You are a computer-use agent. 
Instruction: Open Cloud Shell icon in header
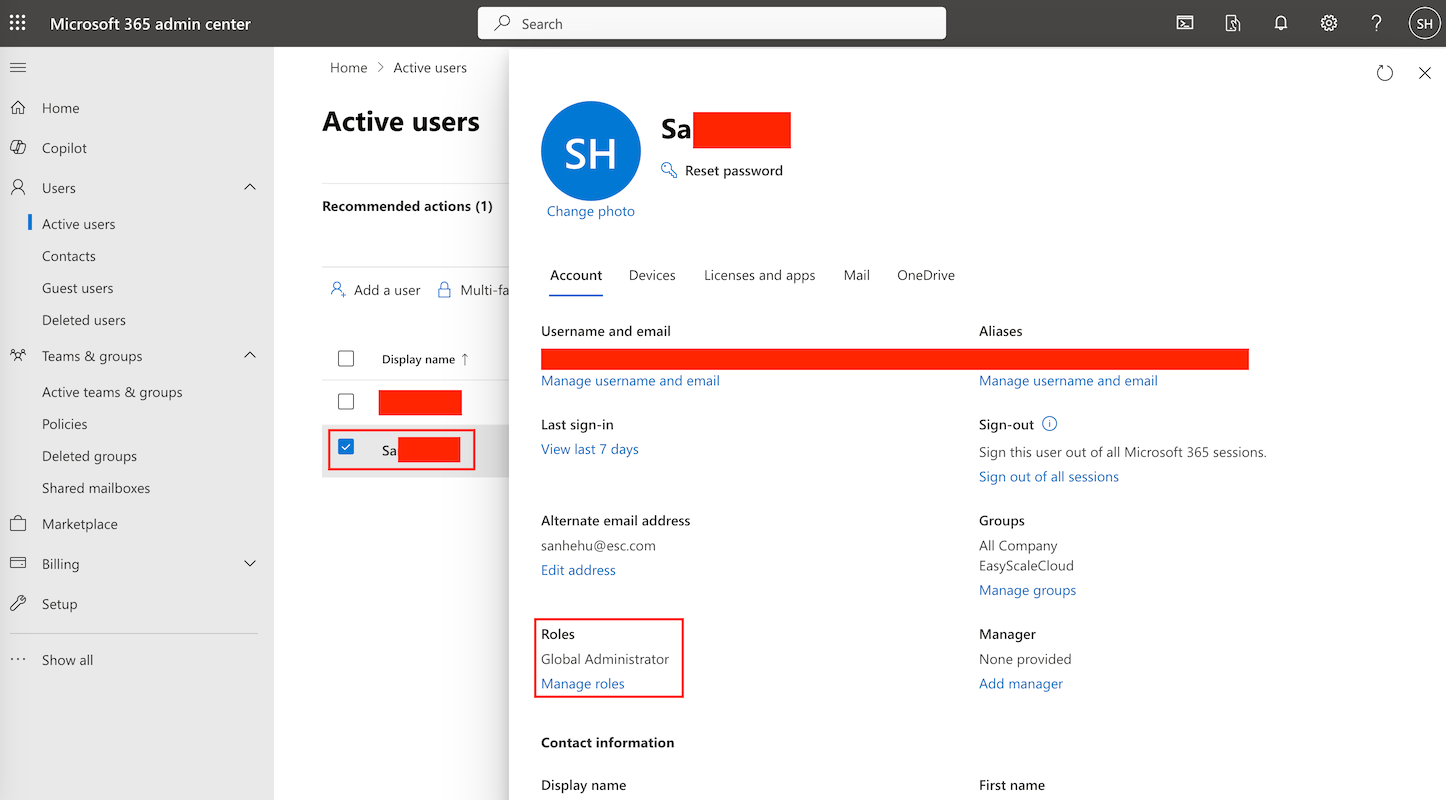1185,23
